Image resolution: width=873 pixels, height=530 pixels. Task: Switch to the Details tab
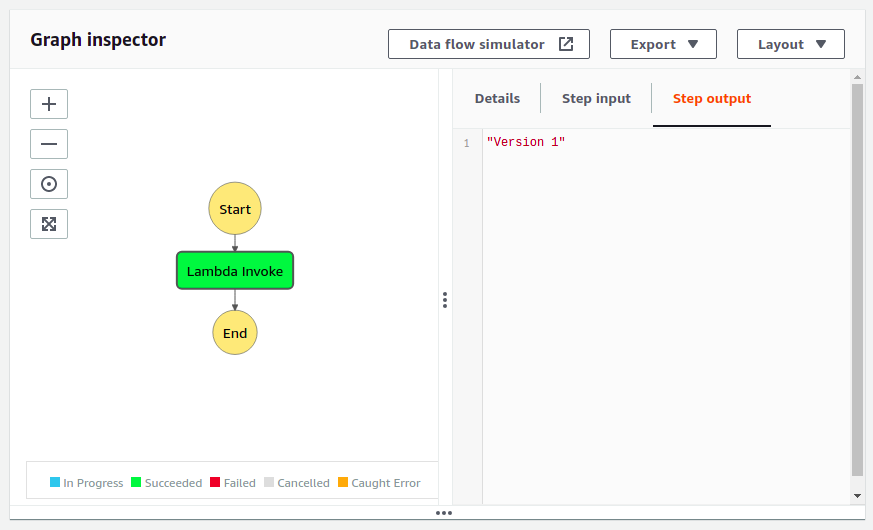[497, 99]
